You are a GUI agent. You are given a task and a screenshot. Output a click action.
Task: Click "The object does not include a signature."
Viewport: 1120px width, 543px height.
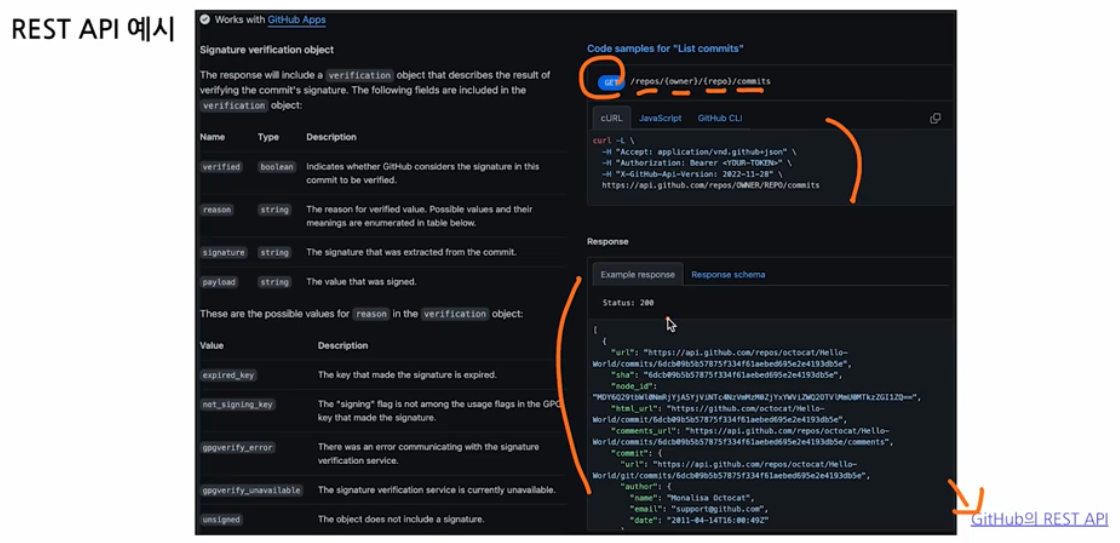coord(401,519)
